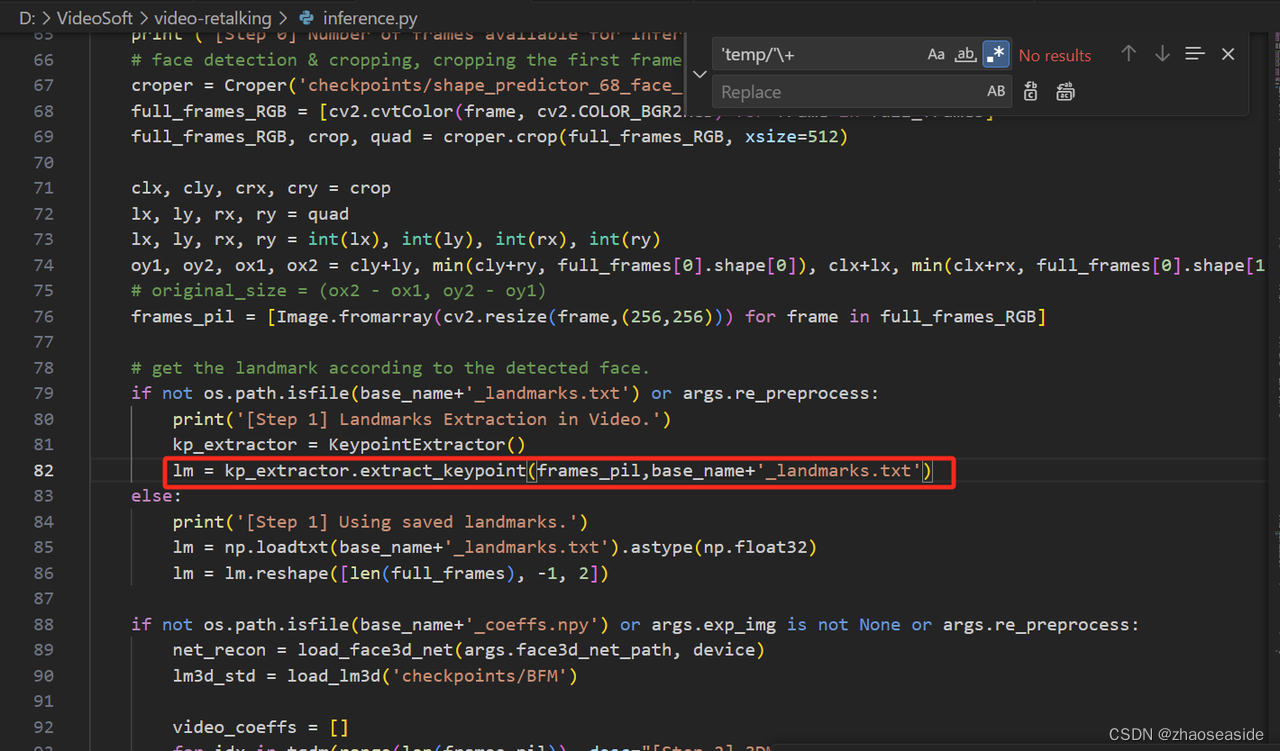1280x751 pixels.
Task: Toggle Find in Selection icon
Action: tap(1195, 54)
